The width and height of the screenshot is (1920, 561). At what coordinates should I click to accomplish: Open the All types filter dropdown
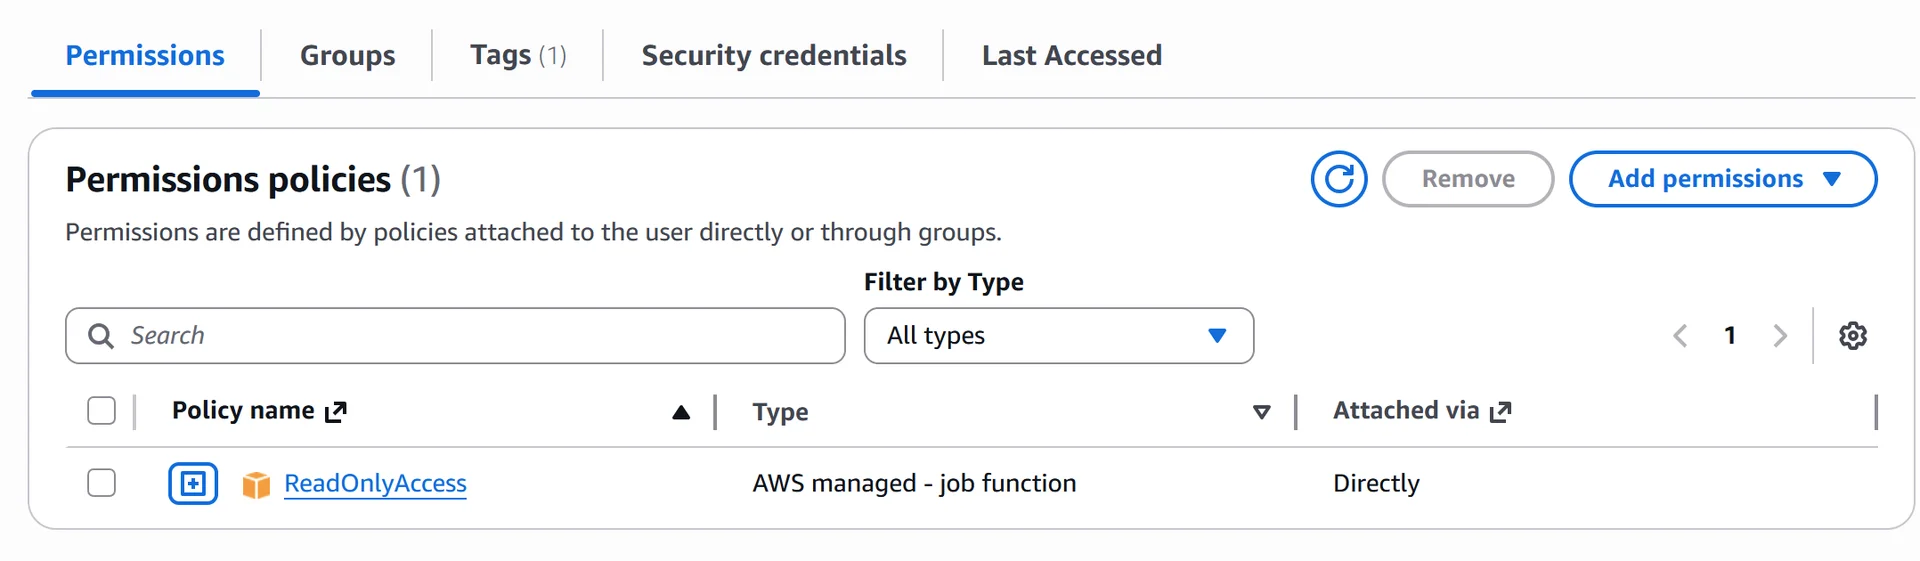click(x=1058, y=336)
